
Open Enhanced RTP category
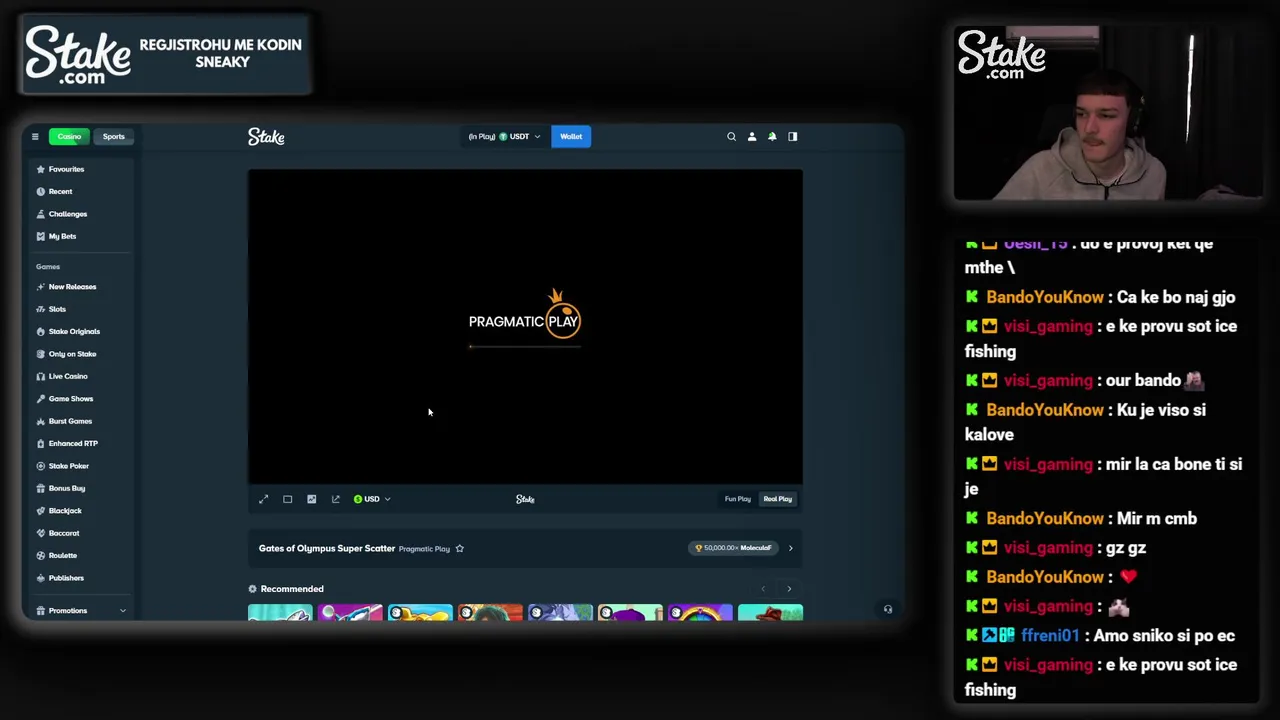(x=73, y=443)
